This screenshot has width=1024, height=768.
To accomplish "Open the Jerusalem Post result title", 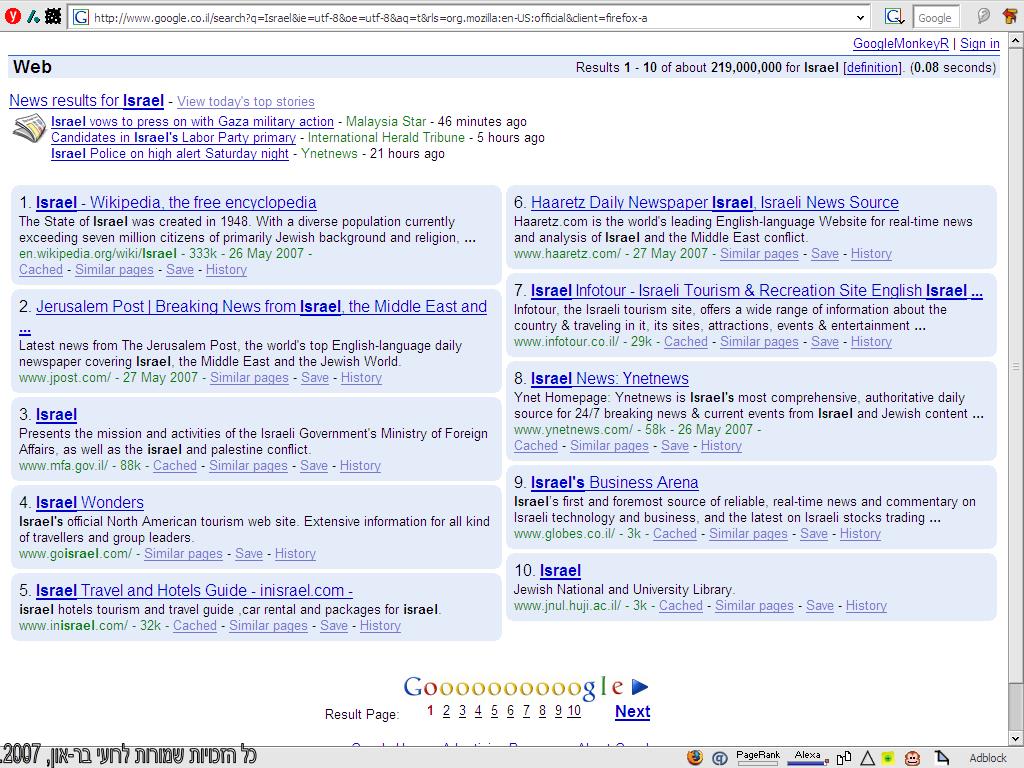I will (261, 306).
